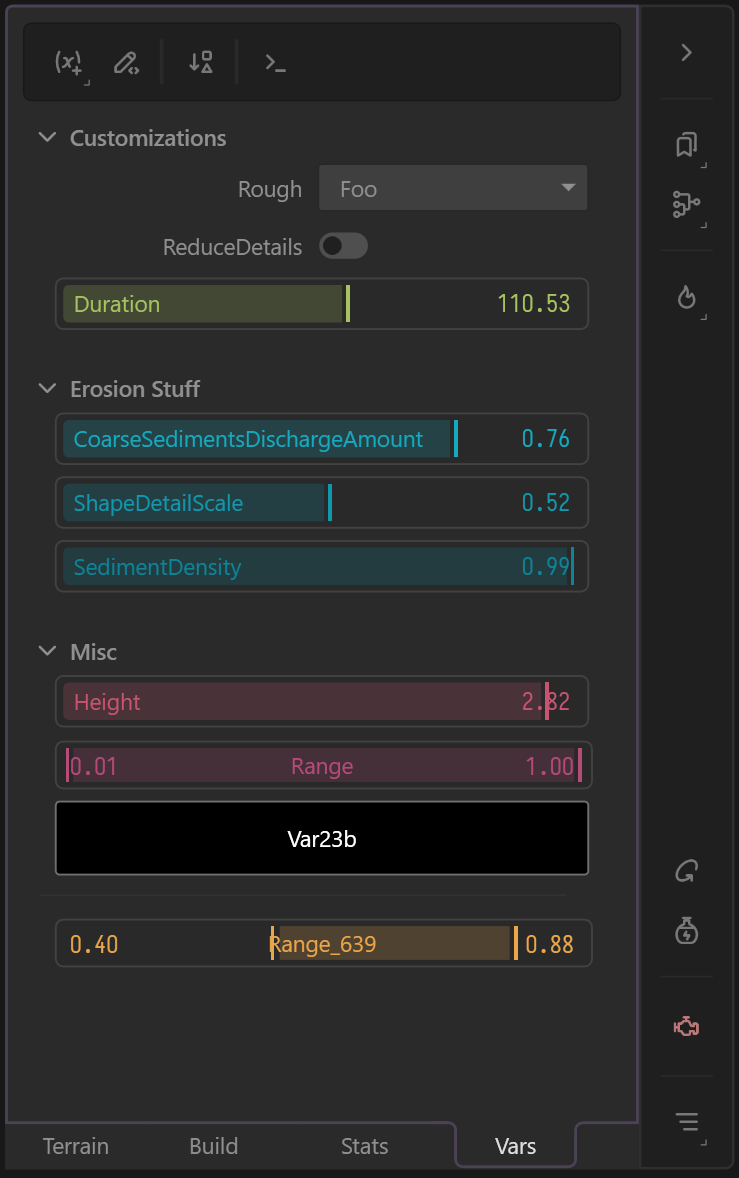
Task: Click the black Var23b color swatch
Action: click(x=322, y=838)
